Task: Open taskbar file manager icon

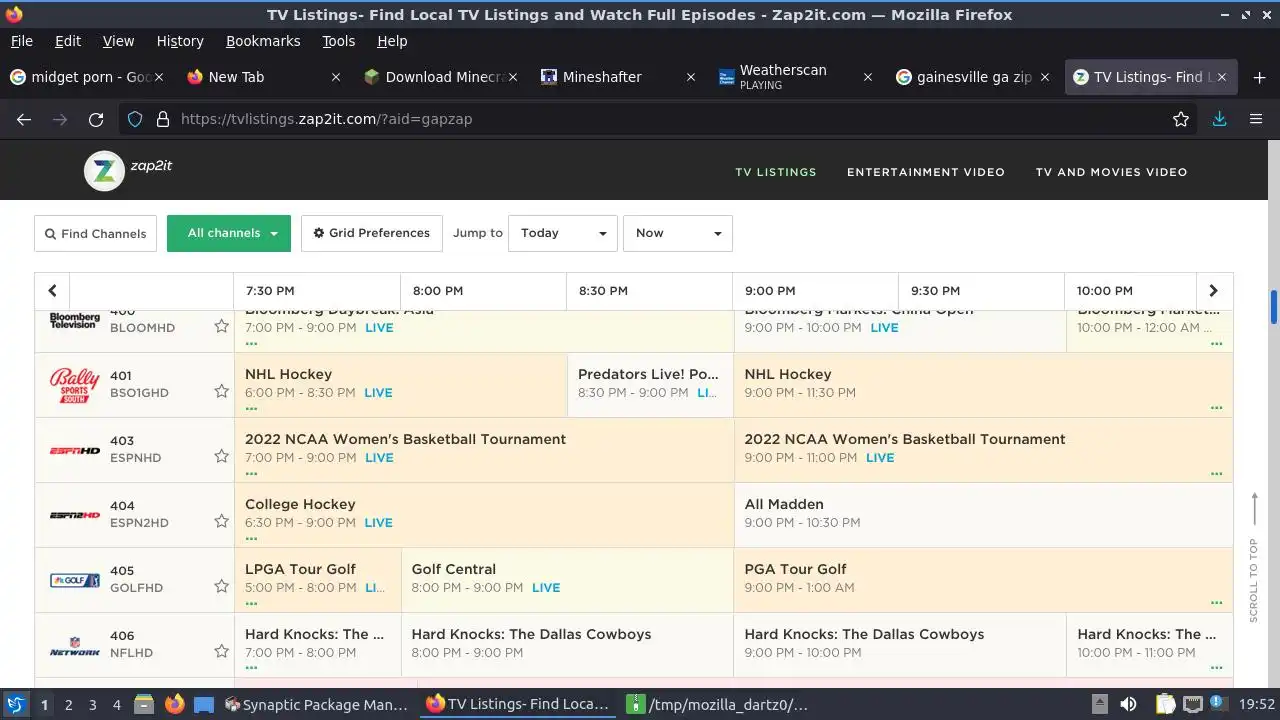Action: click(x=143, y=704)
